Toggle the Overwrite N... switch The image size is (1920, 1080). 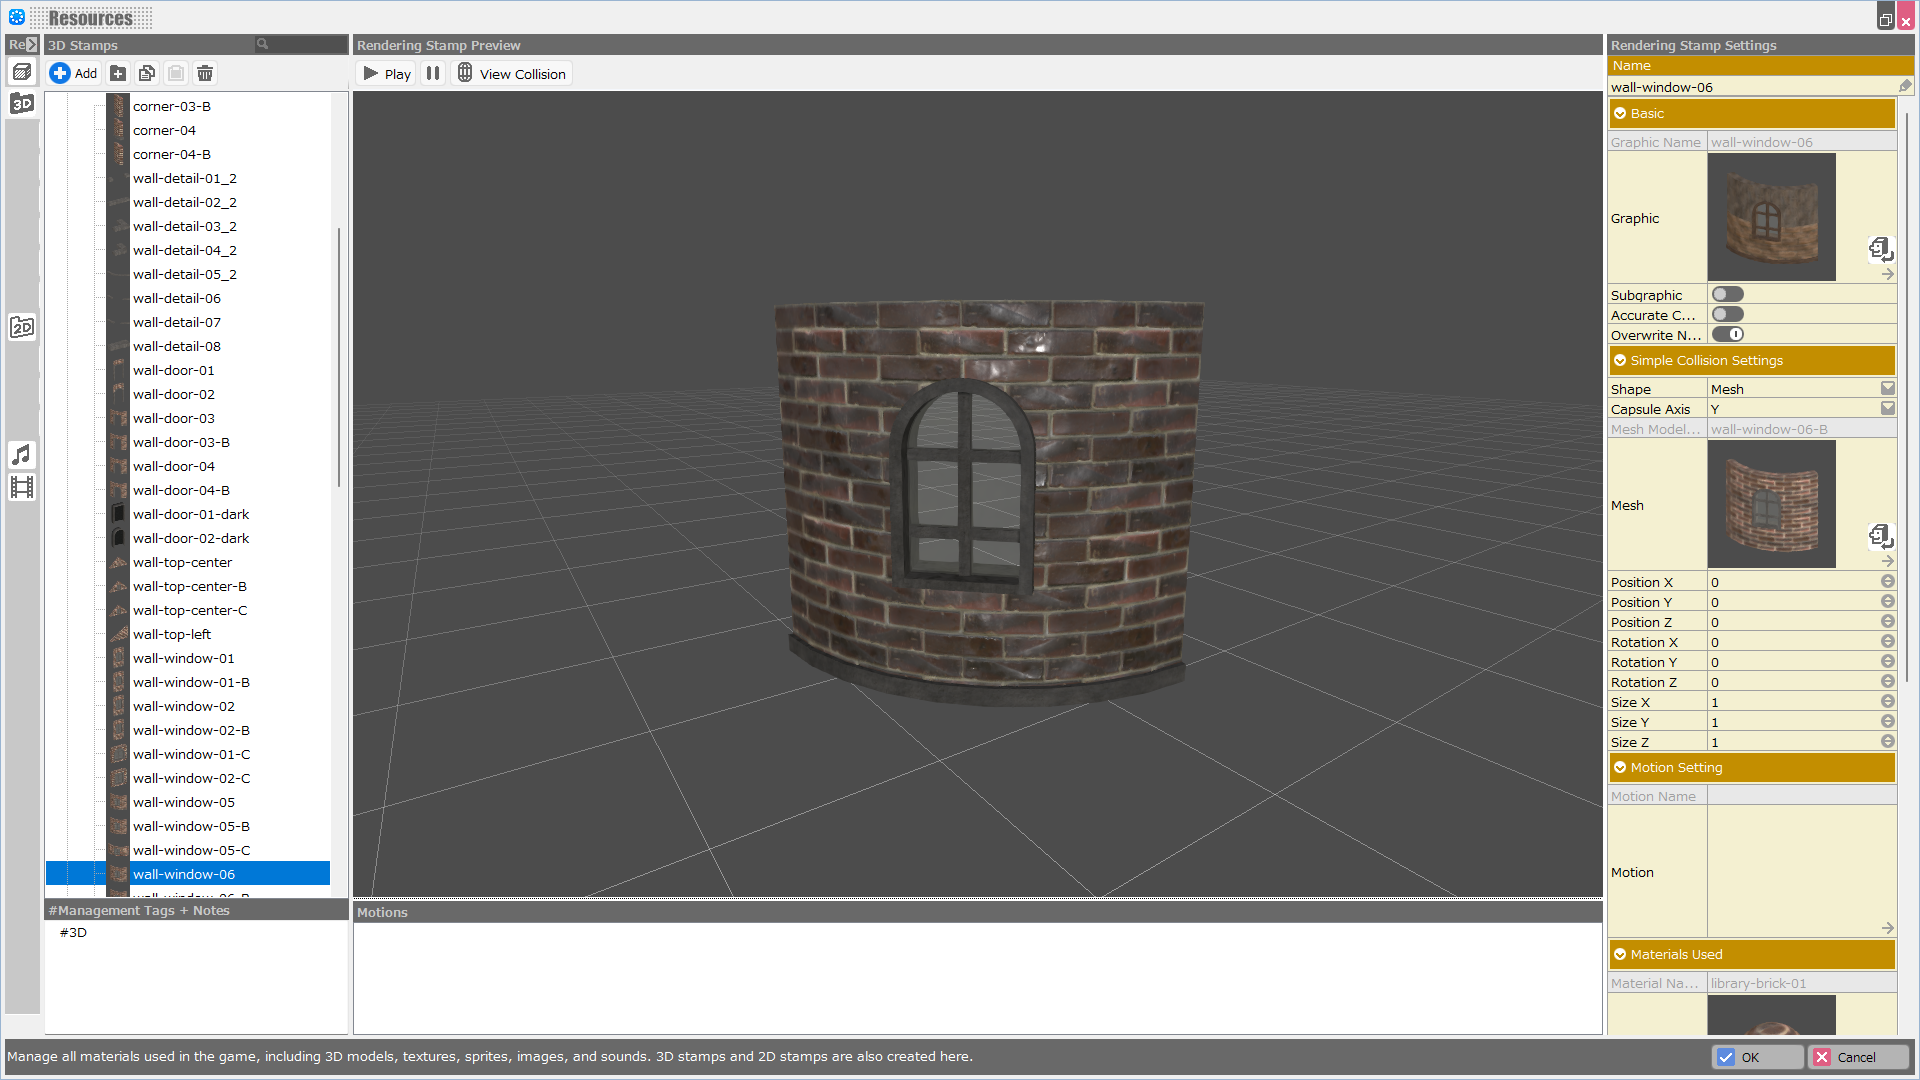coord(1727,334)
